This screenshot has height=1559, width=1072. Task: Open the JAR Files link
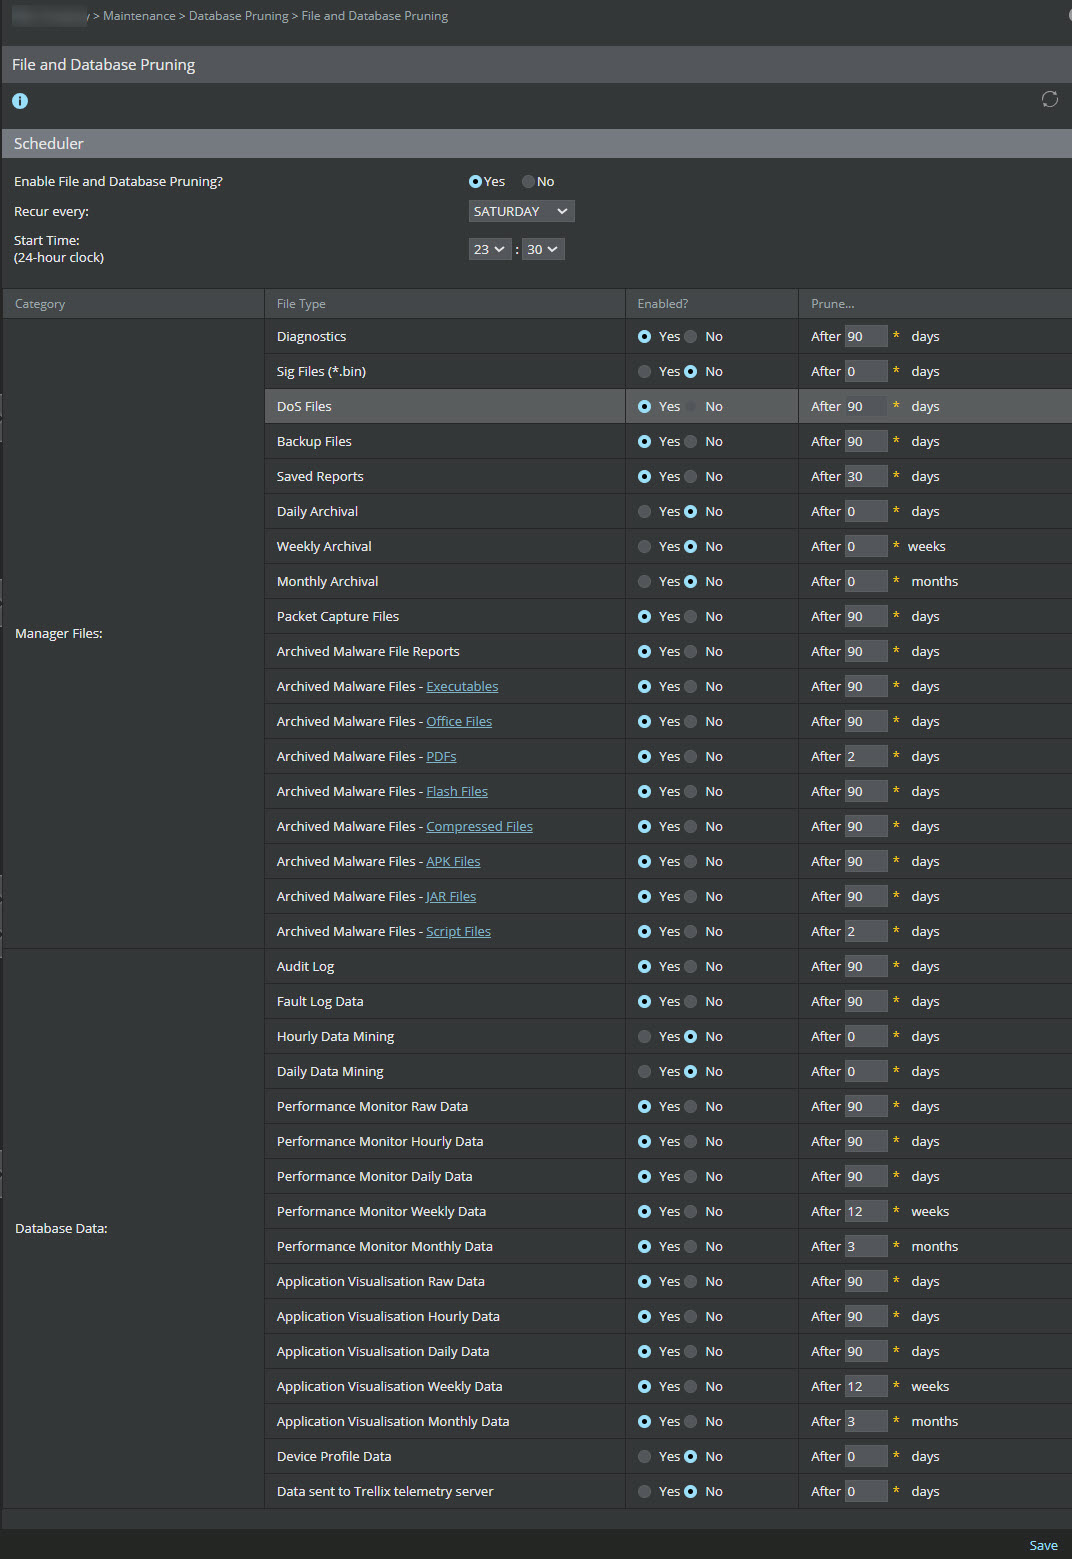click(451, 896)
